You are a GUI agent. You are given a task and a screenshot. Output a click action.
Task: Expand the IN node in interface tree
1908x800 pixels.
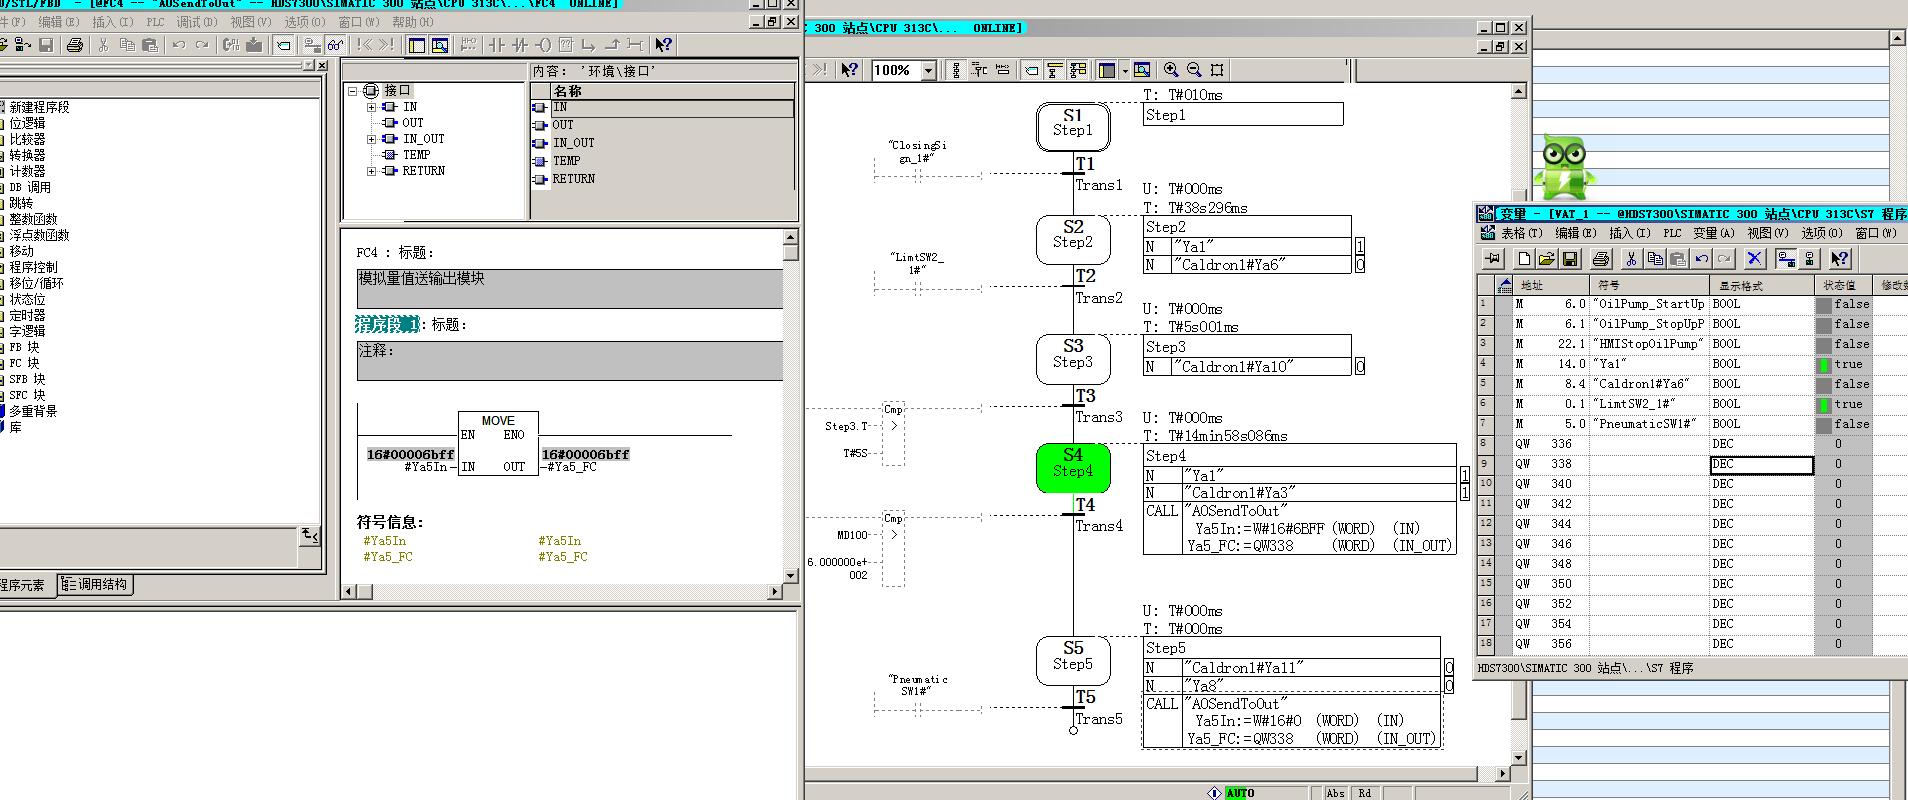pos(372,107)
